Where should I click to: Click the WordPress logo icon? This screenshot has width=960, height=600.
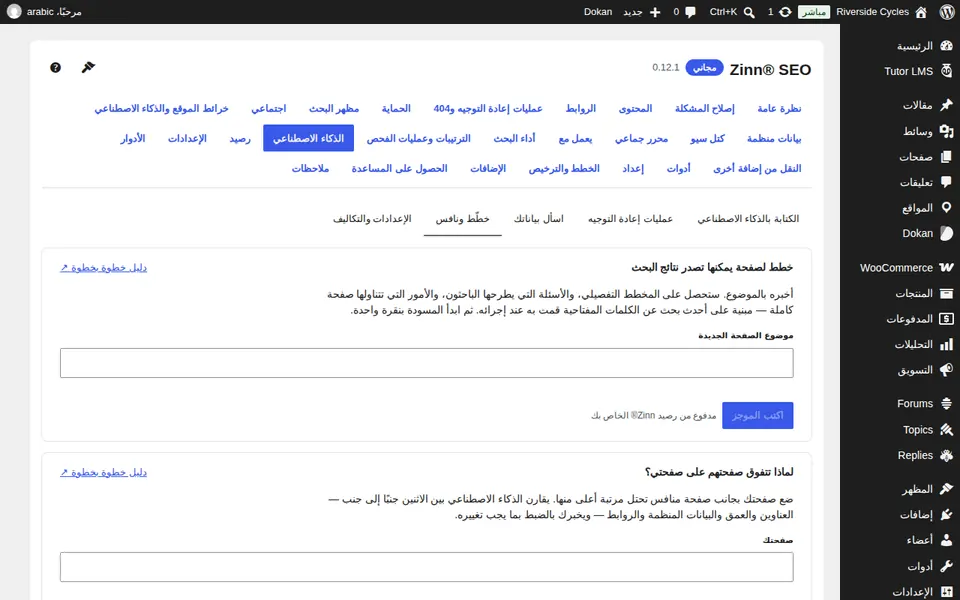[947, 12]
